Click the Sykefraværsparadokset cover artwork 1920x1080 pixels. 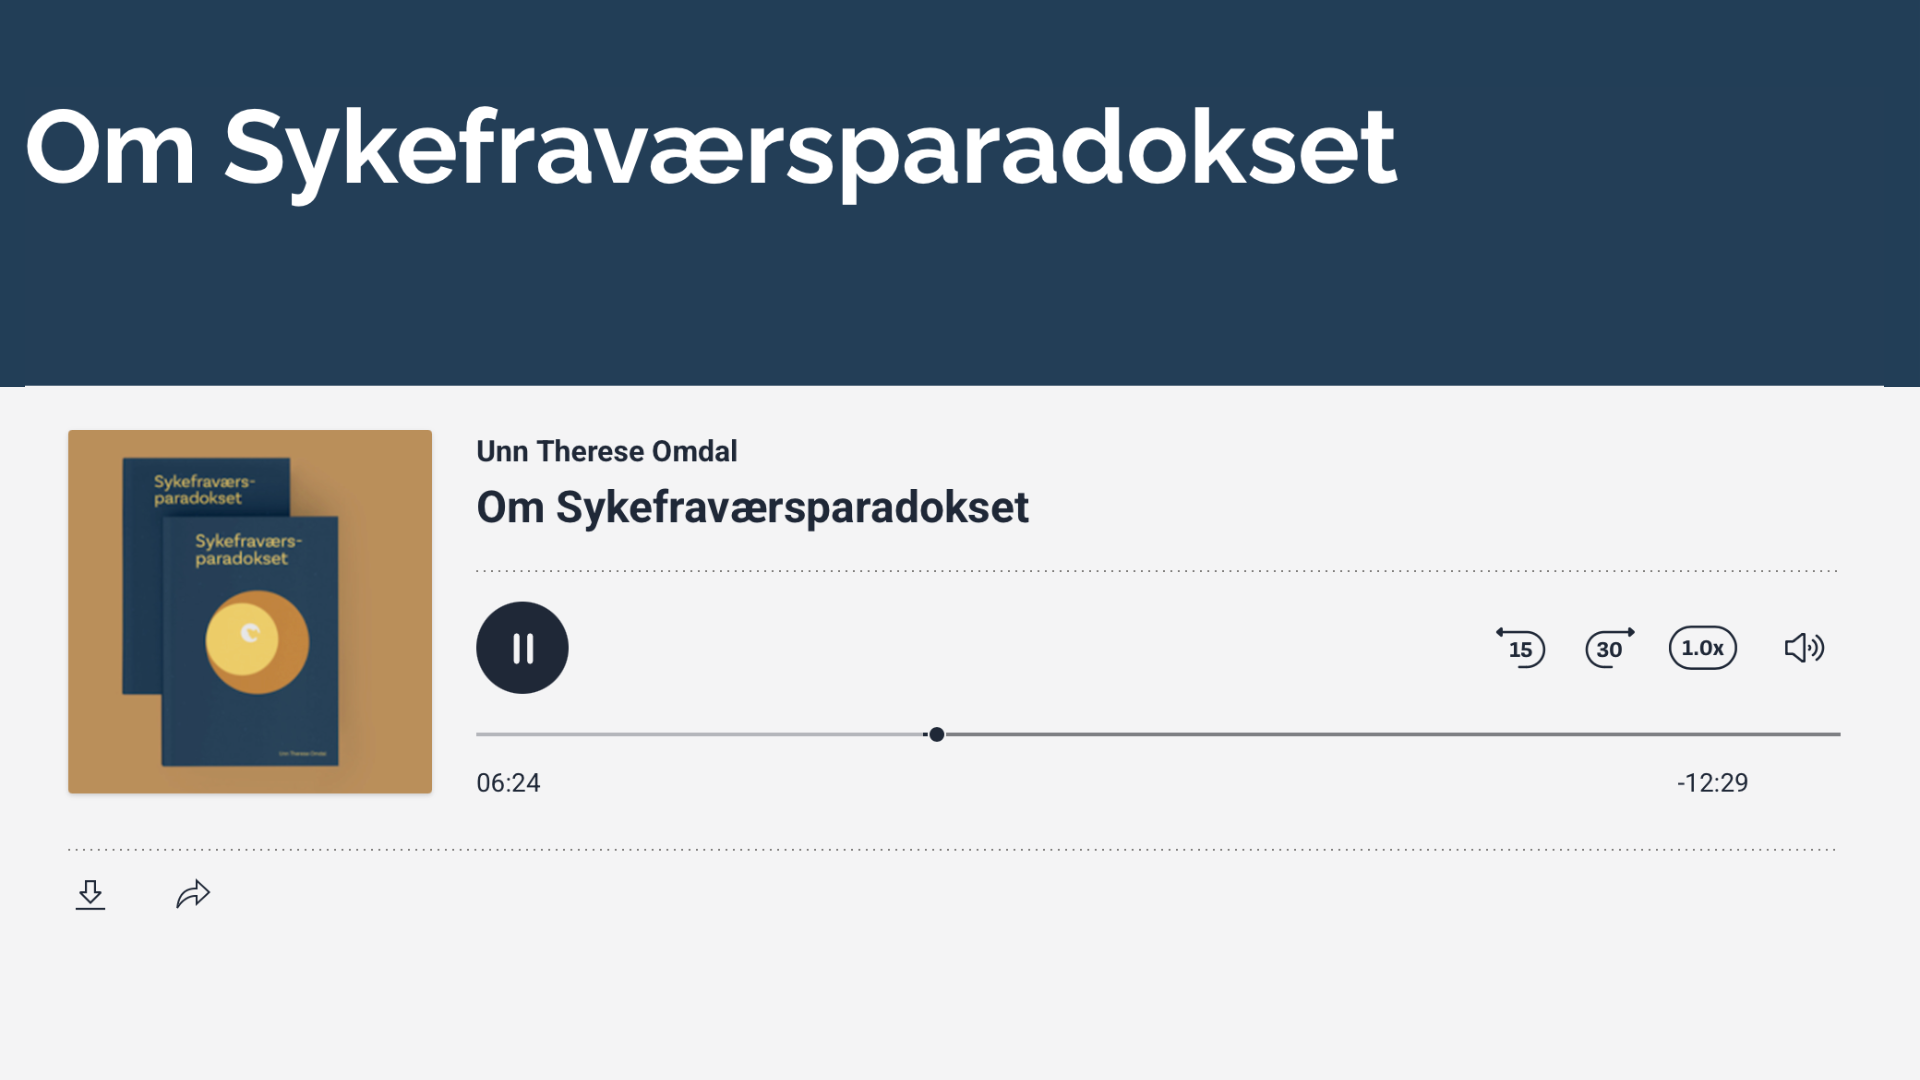click(x=249, y=611)
